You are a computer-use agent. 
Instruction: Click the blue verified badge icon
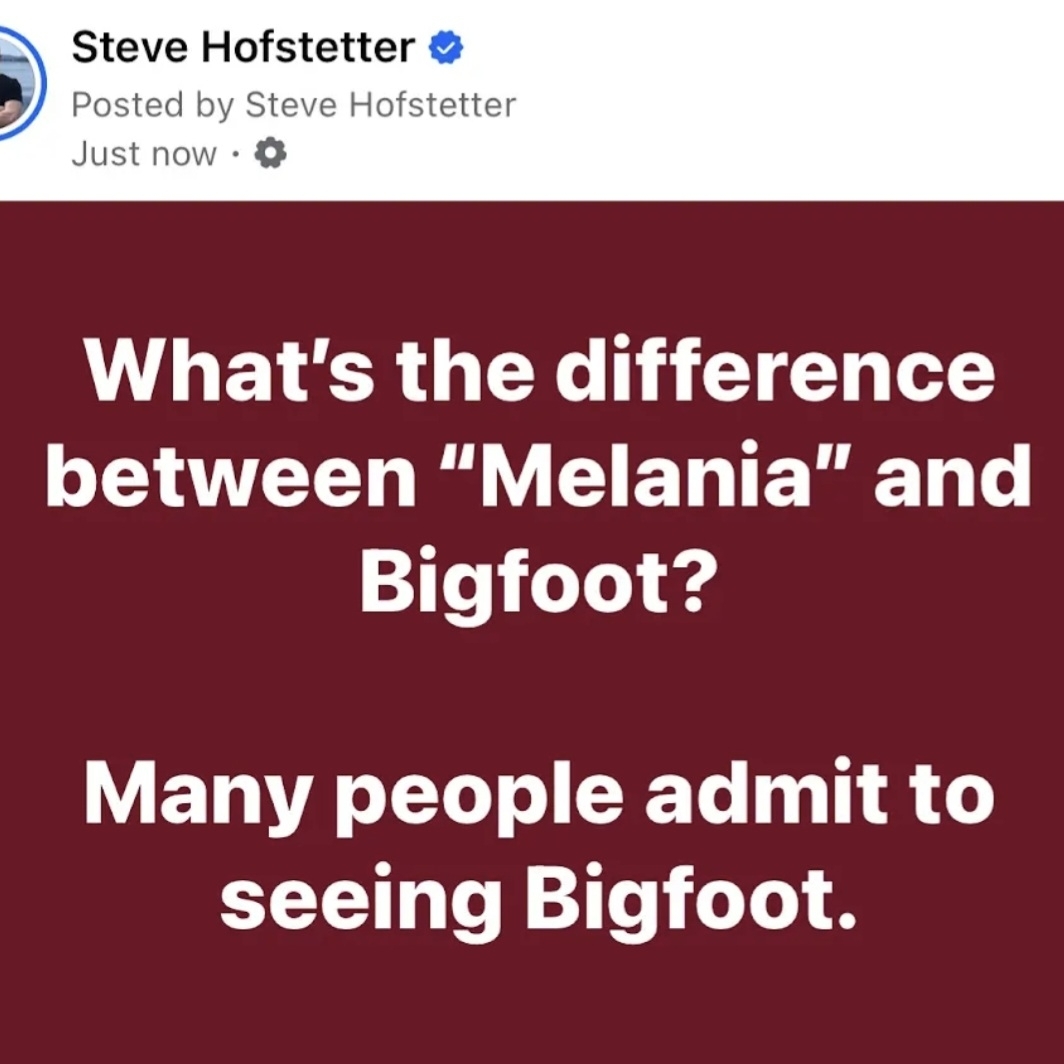click(446, 48)
